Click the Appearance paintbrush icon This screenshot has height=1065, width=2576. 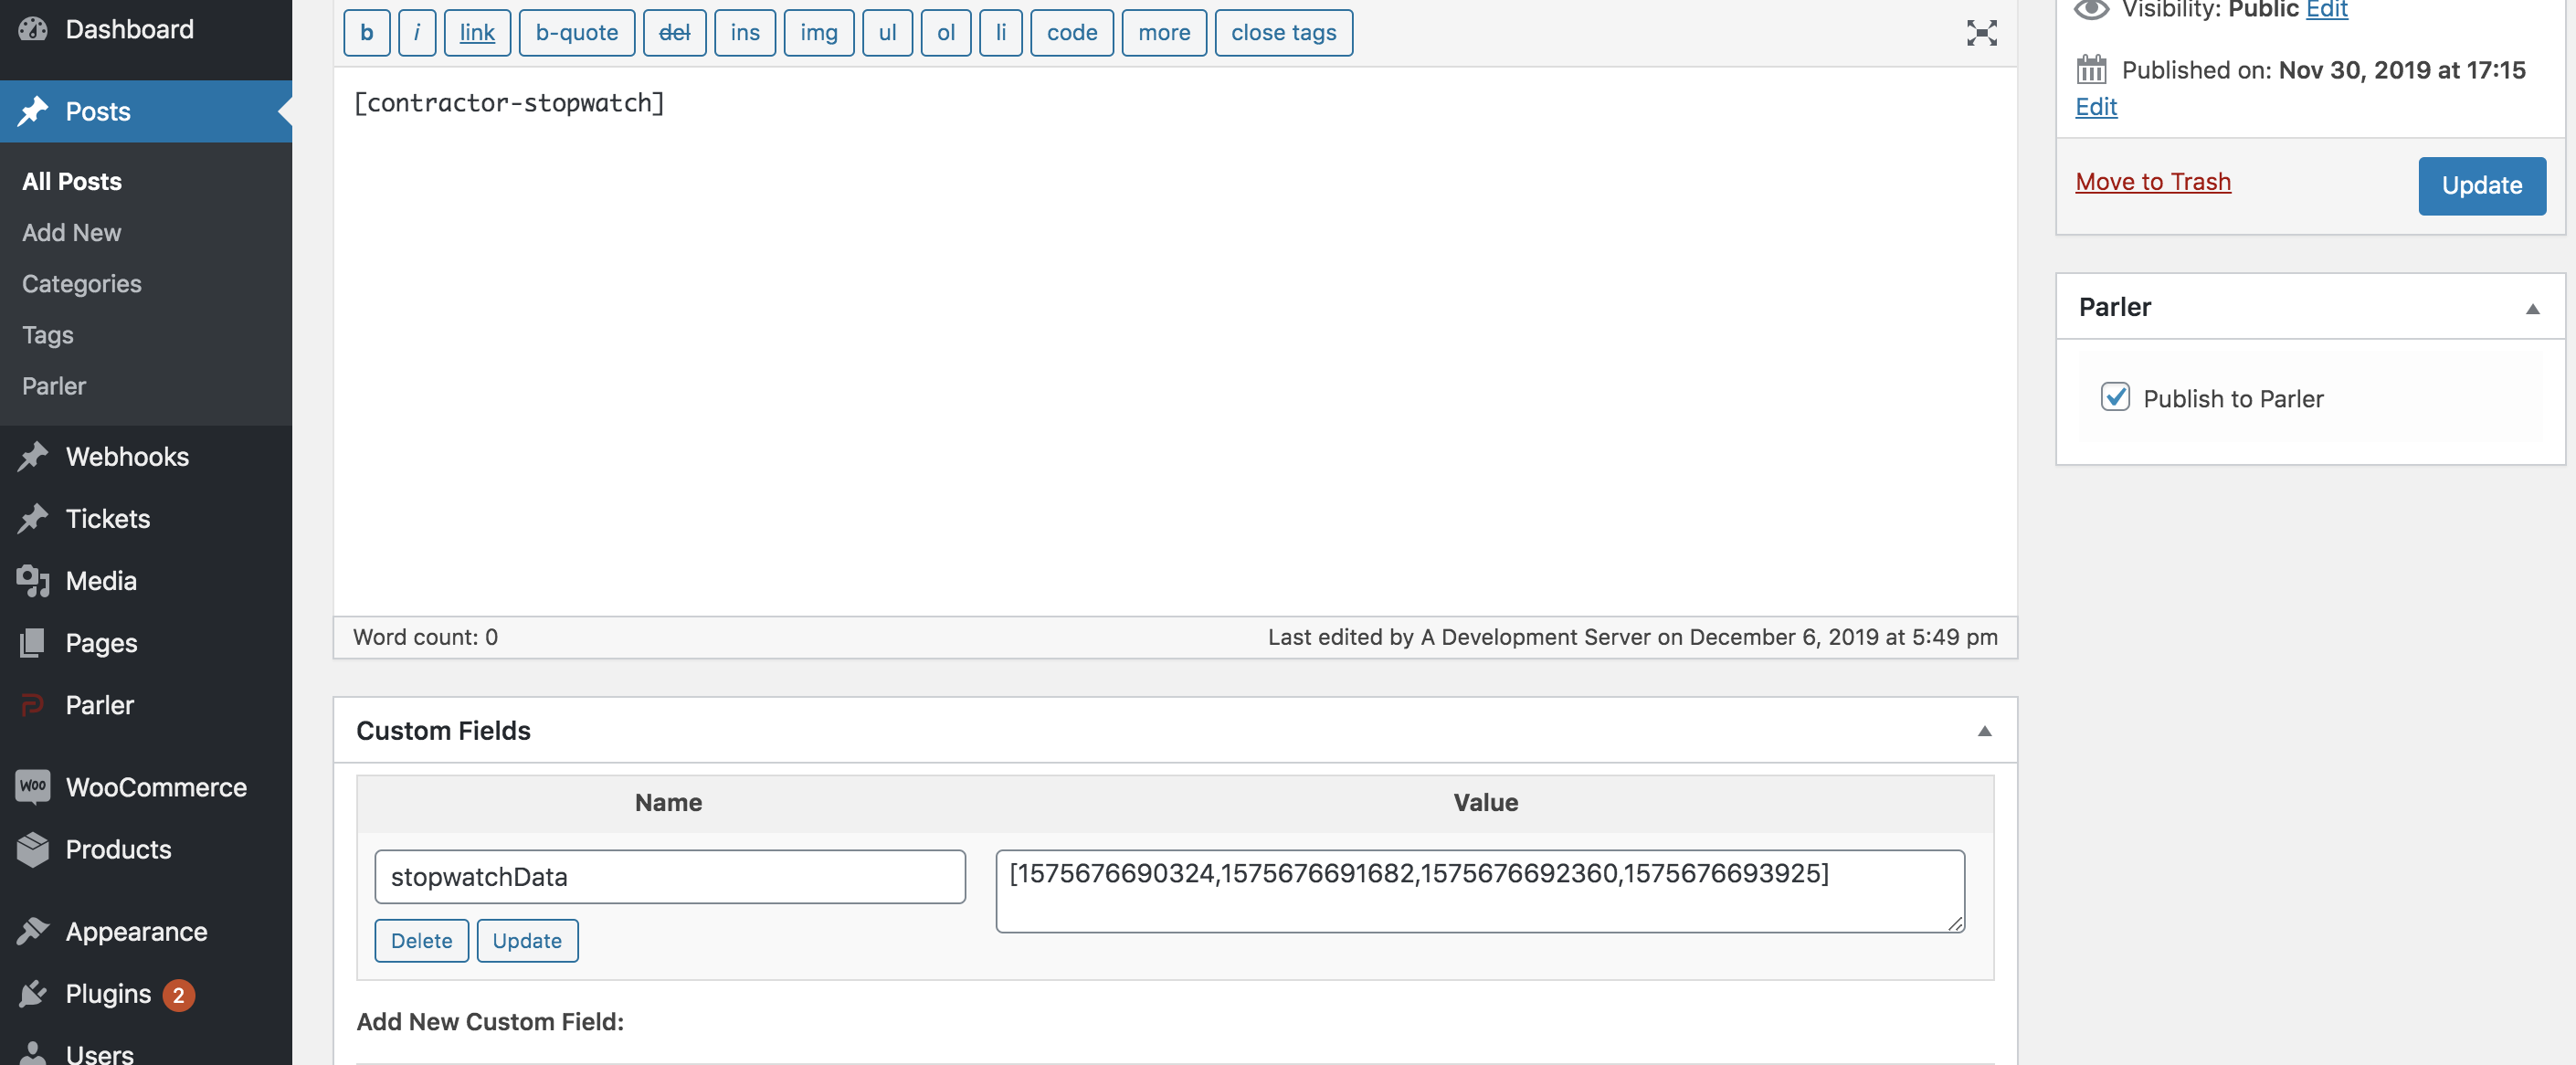coord(33,931)
